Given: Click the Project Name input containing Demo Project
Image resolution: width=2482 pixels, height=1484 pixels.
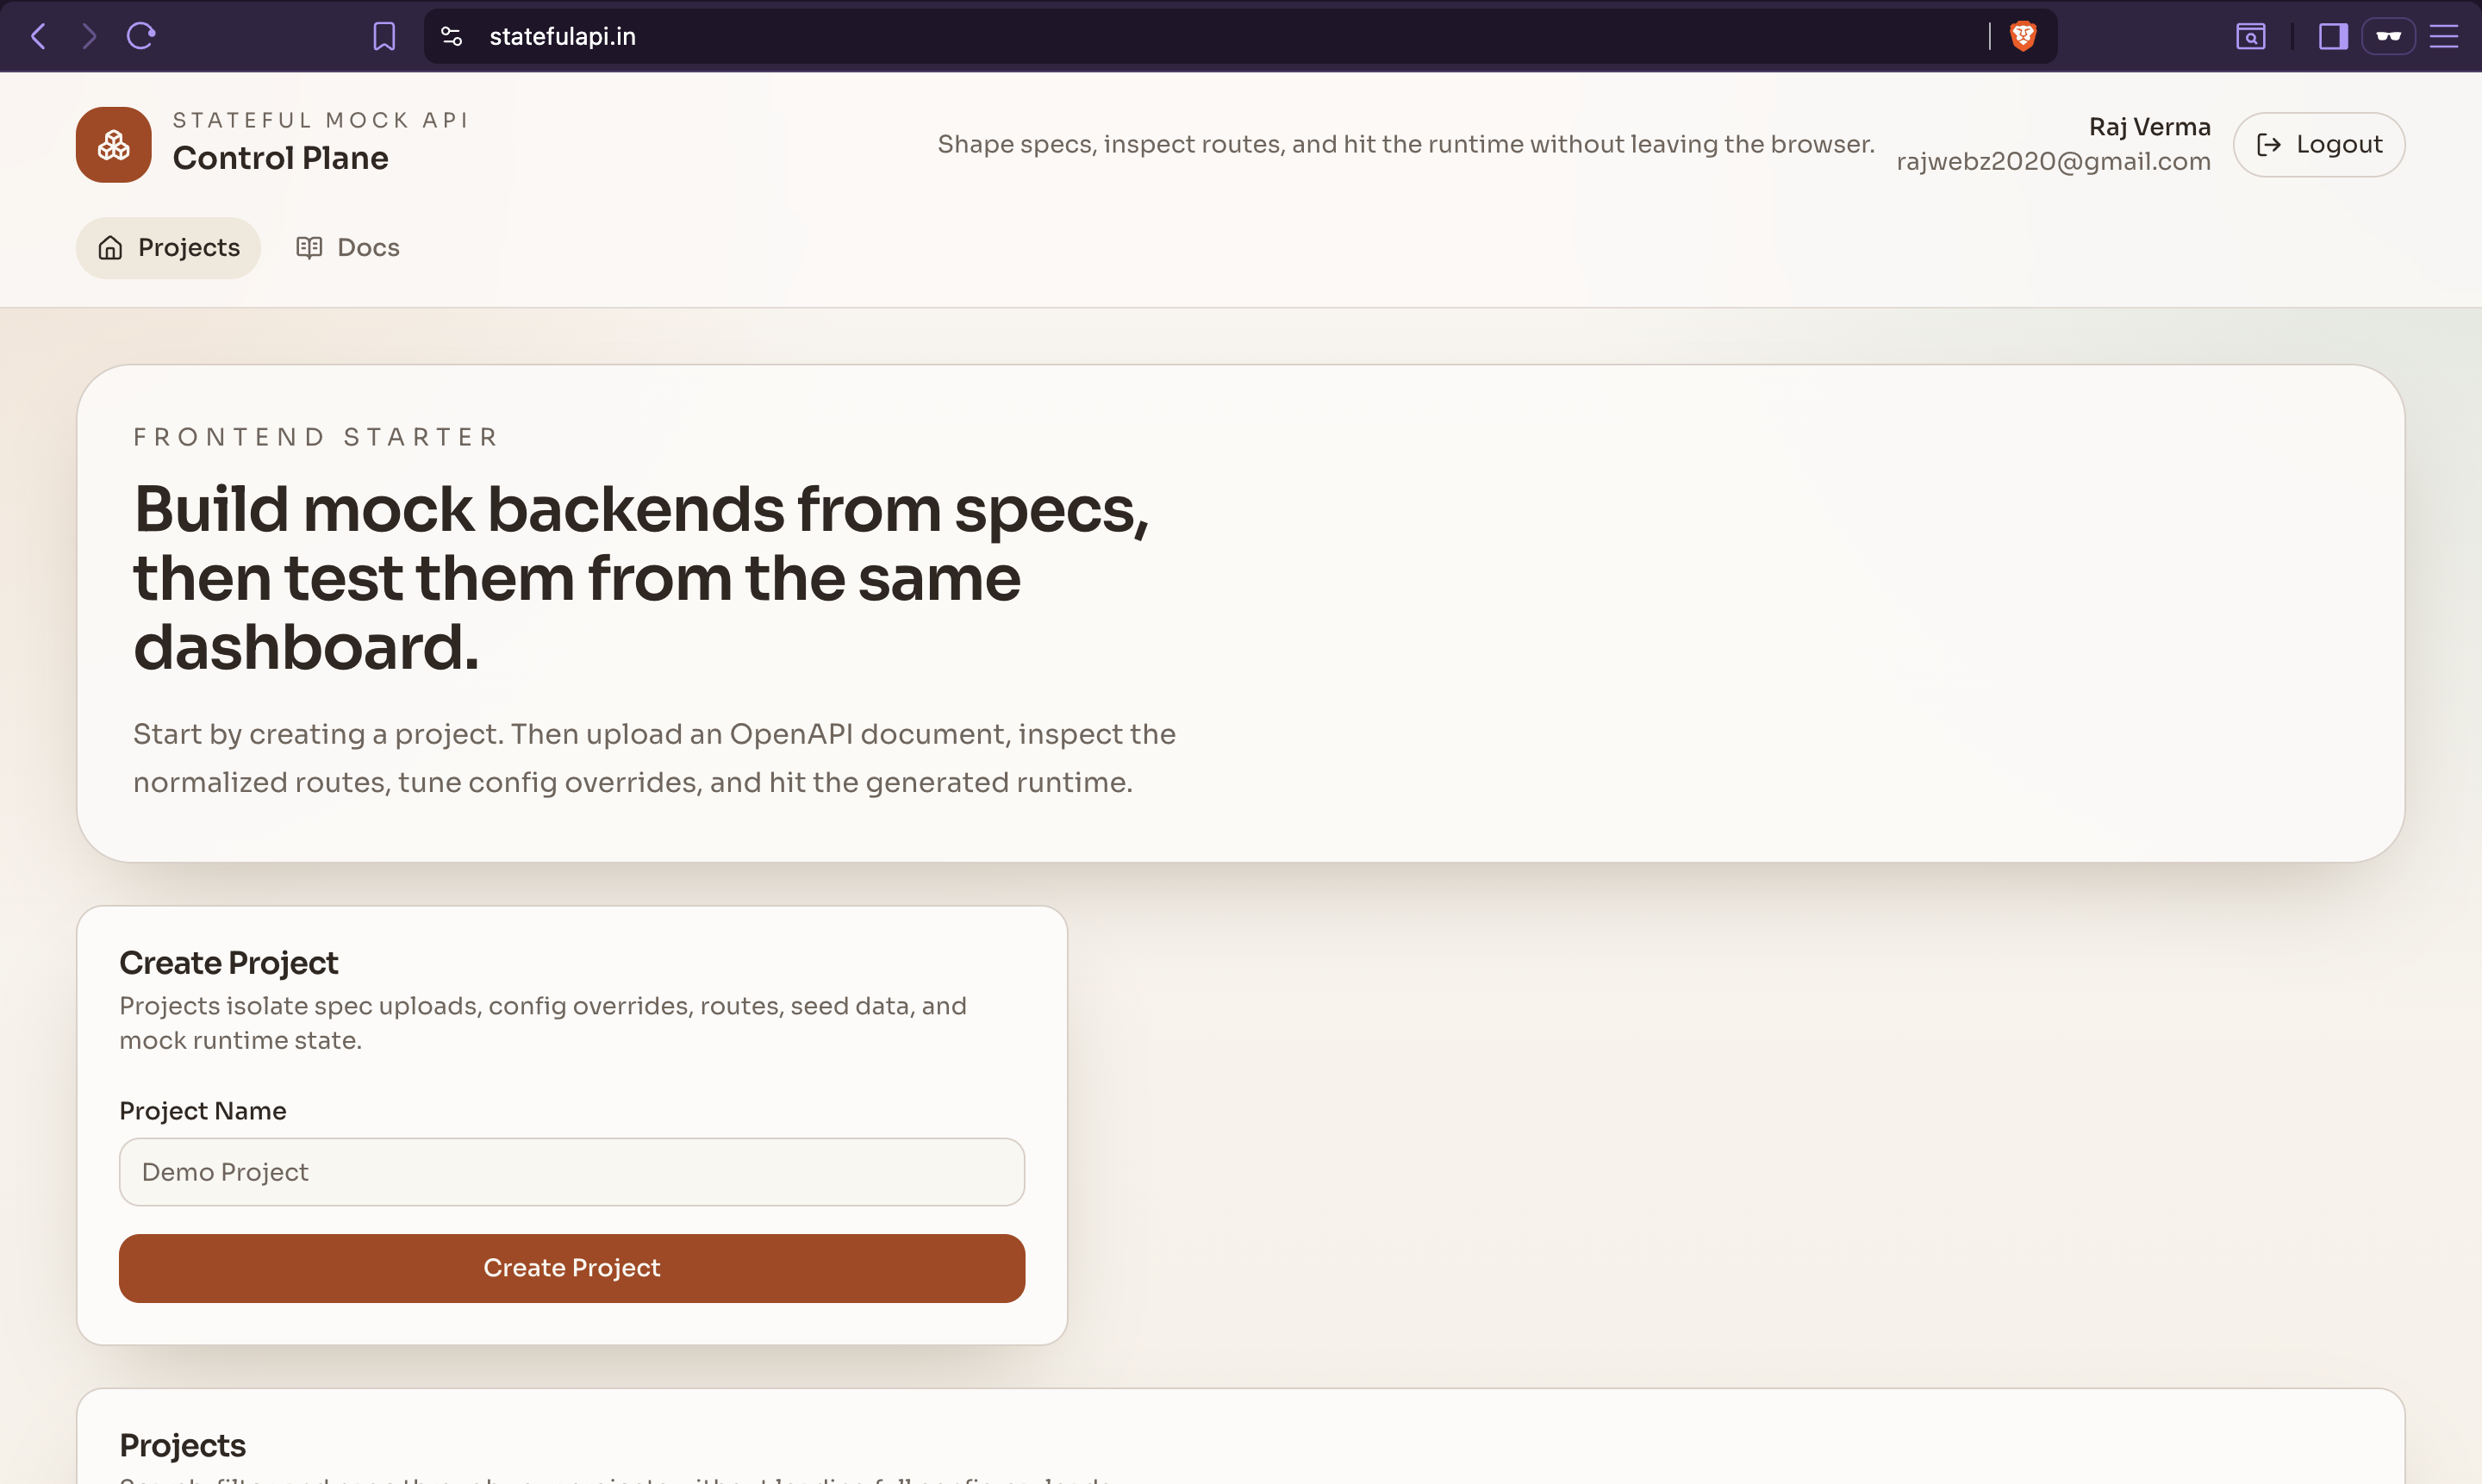Looking at the screenshot, I should tap(571, 1171).
